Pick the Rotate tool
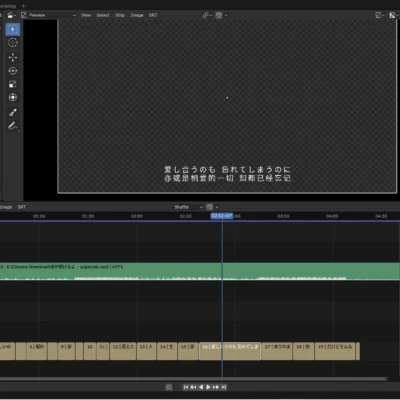The width and height of the screenshot is (400, 400). pyautogui.click(x=13, y=71)
